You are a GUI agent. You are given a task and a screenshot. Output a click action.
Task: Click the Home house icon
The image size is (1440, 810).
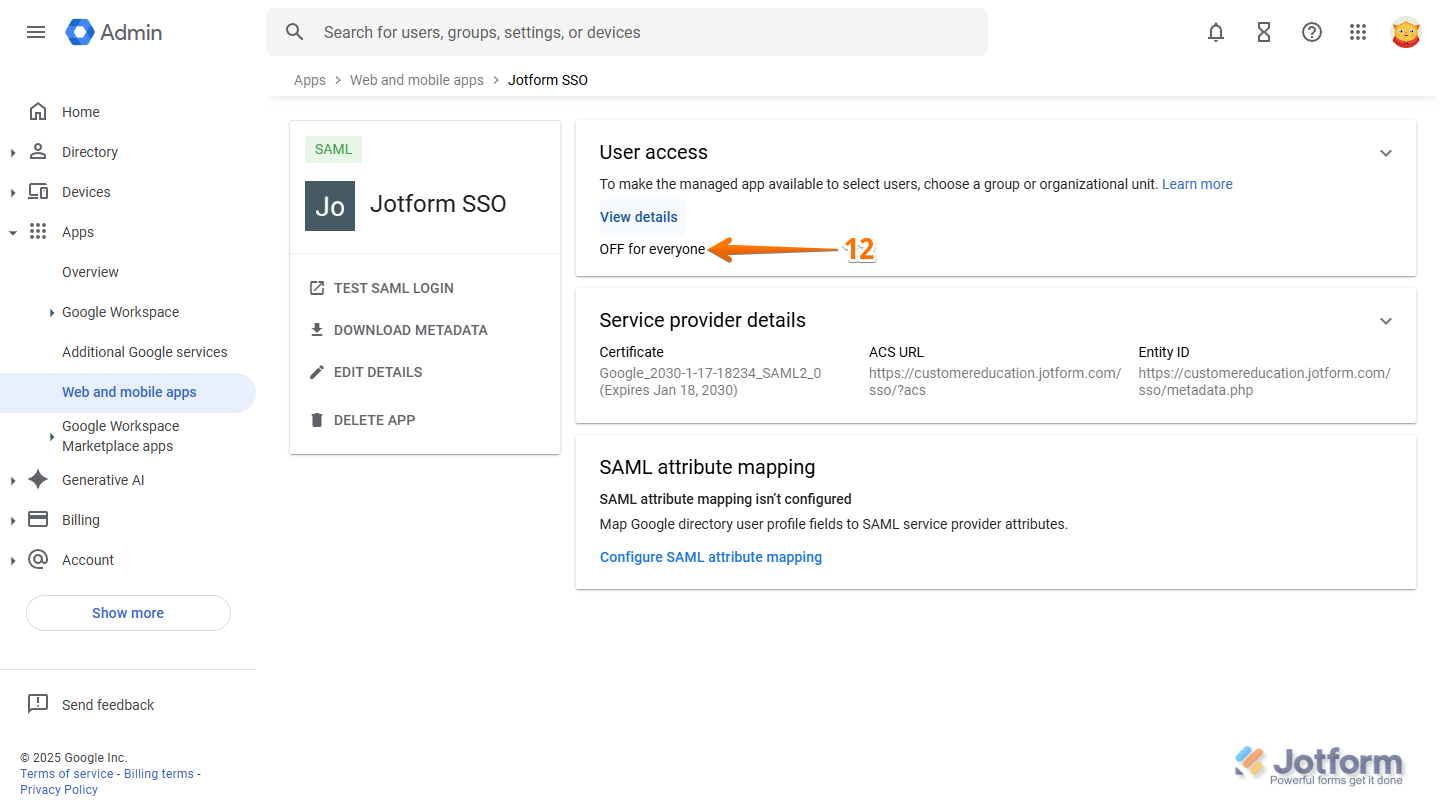pyautogui.click(x=38, y=111)
